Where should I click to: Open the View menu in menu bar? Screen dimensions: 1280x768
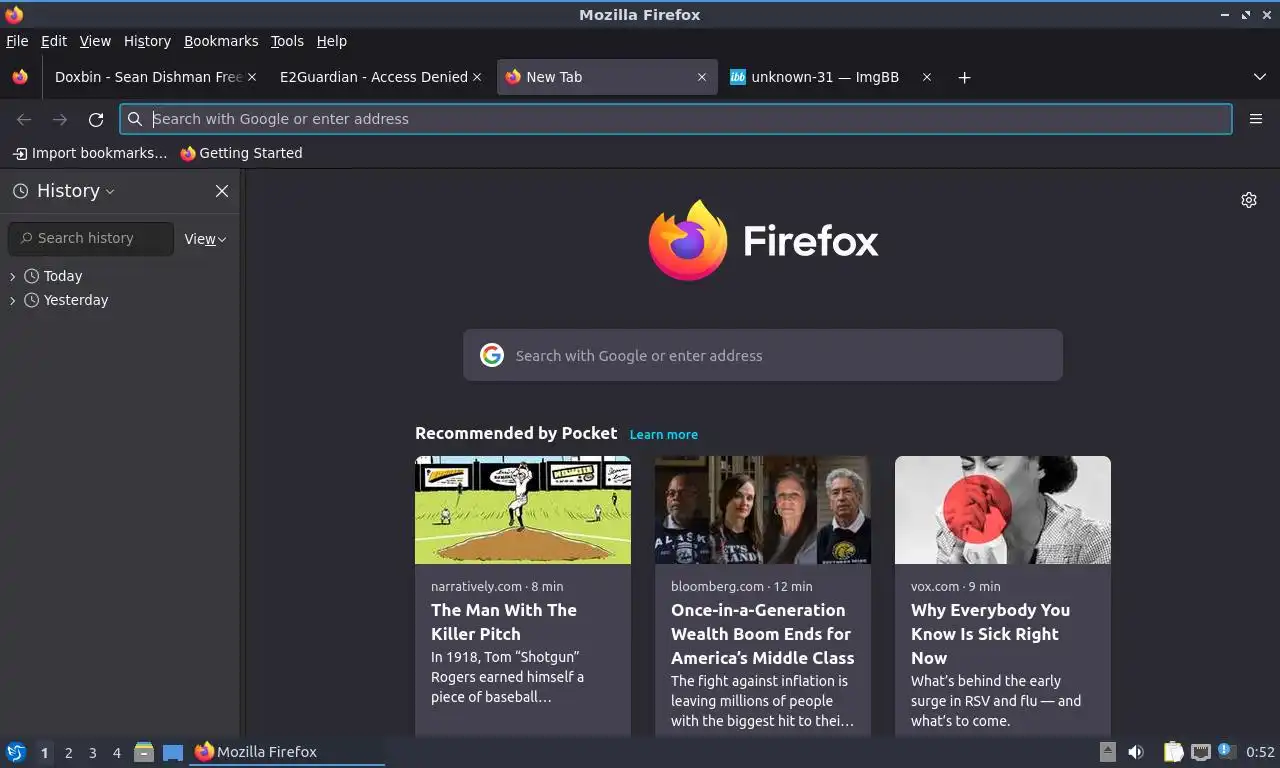[95, 41]
